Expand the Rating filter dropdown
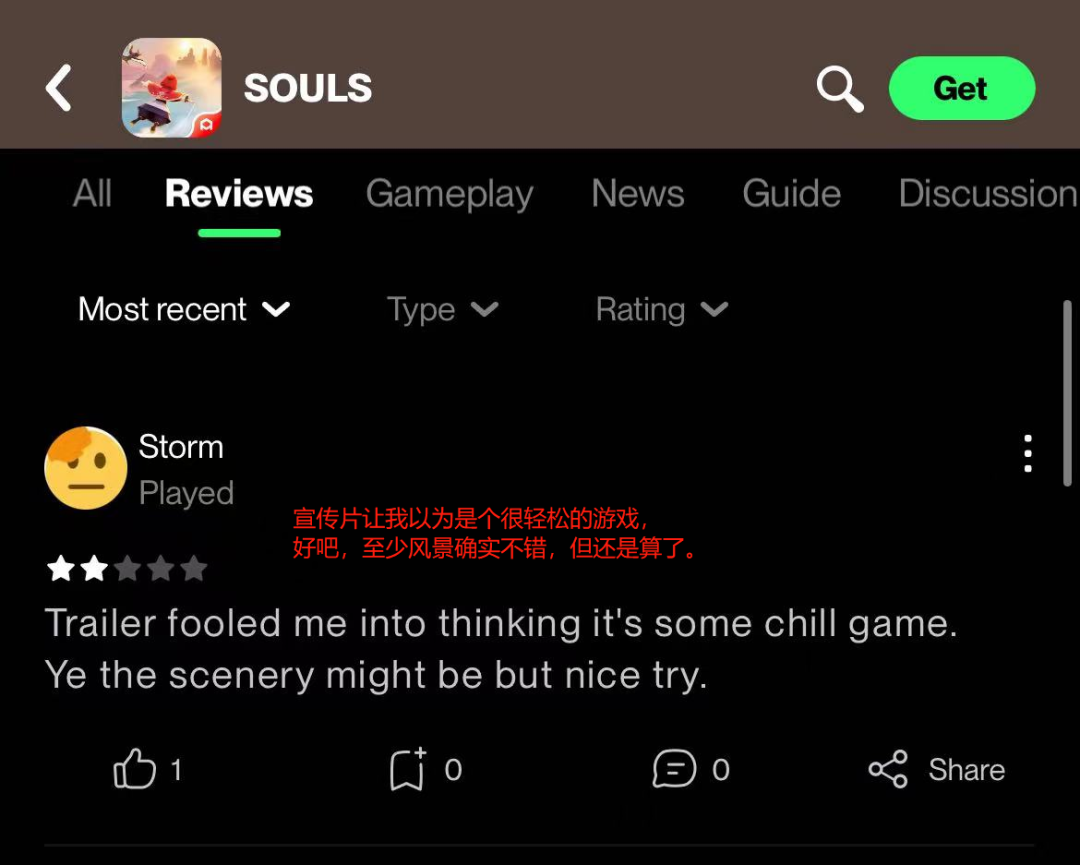 click(x=661, y=310)
